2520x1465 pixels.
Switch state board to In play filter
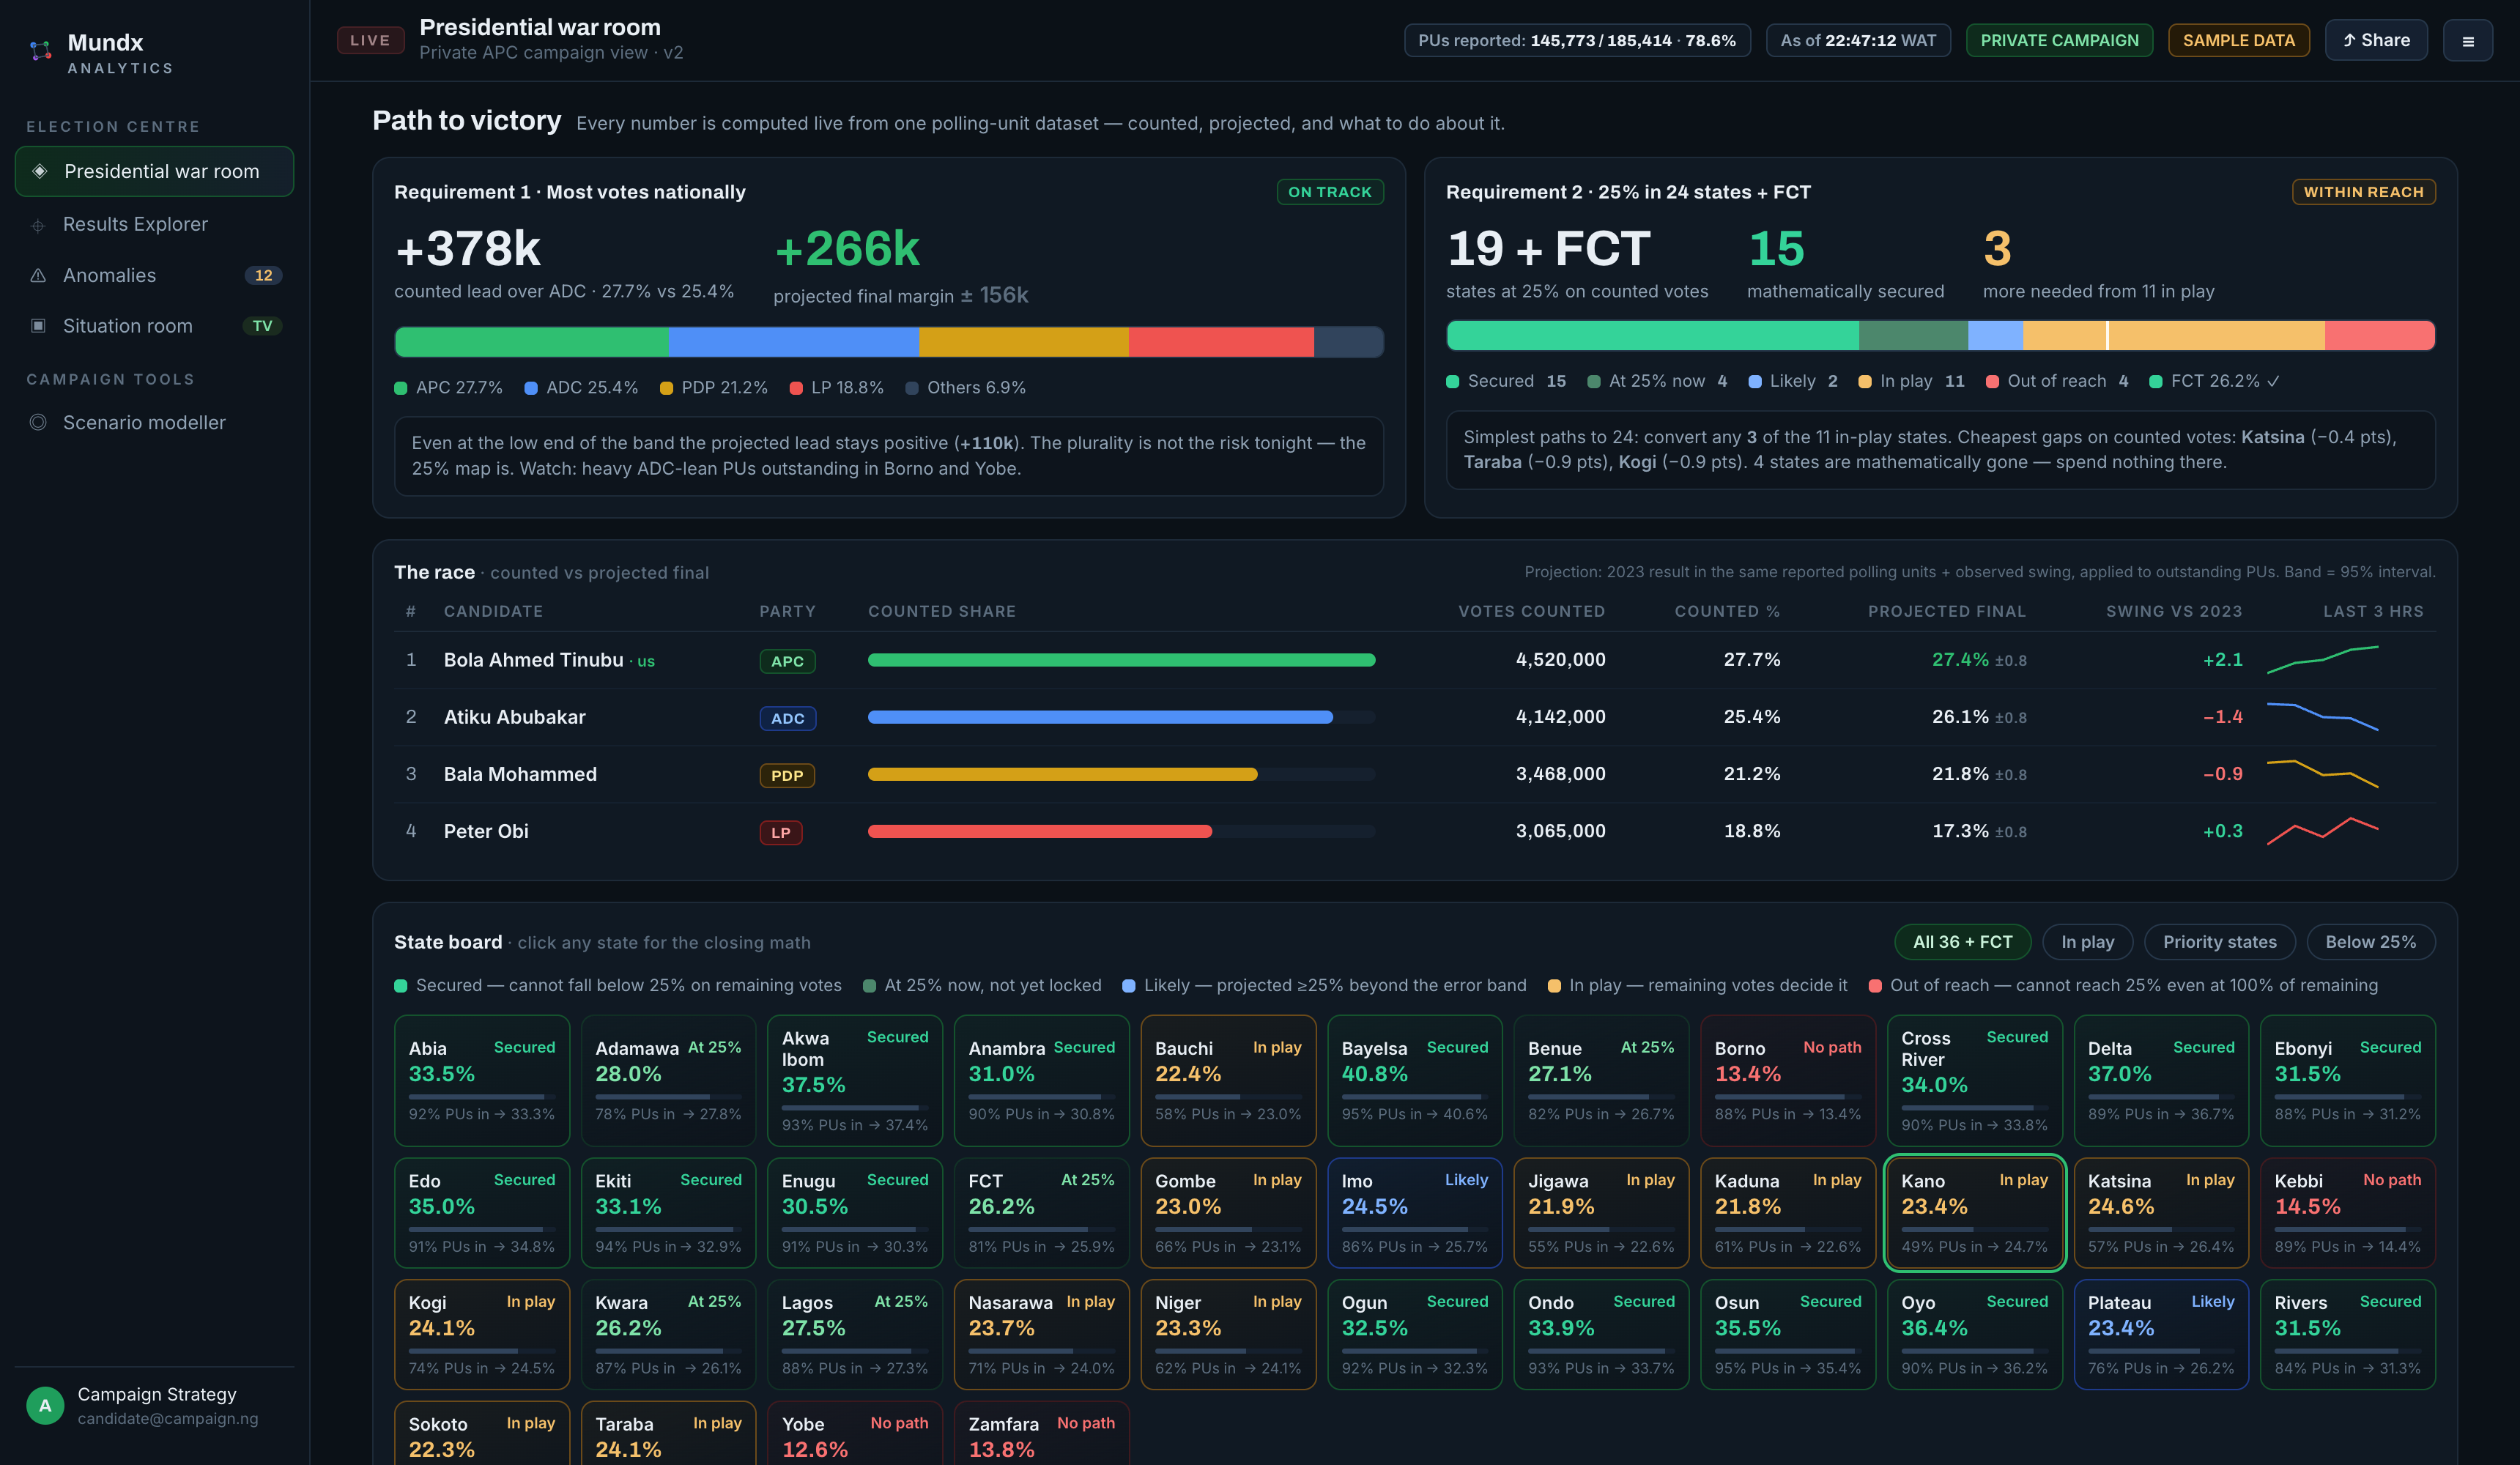pos(2087,942)
